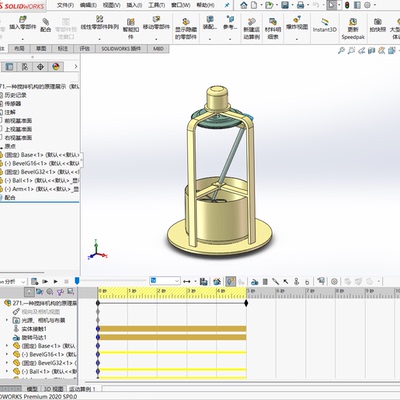
Task: Click Play from Start in motion toolbar
Action: tap(45, 282)
